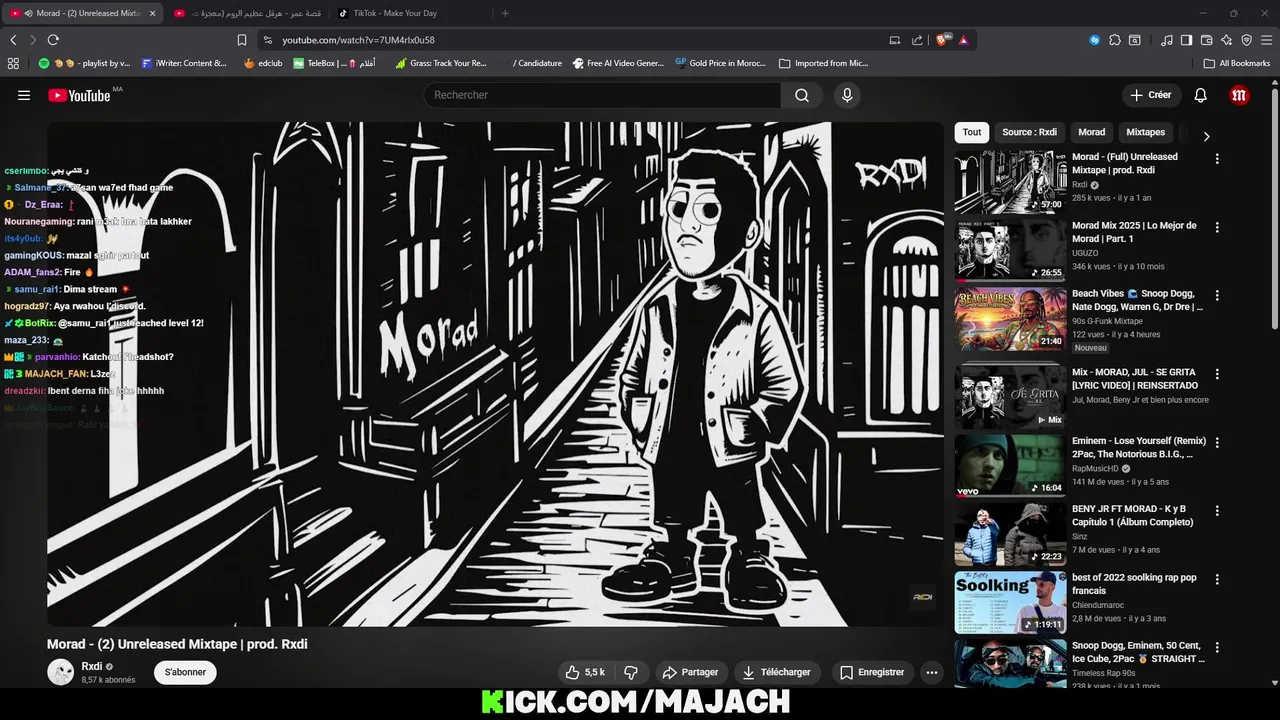Open the media control music note icon

(1167, 40)
